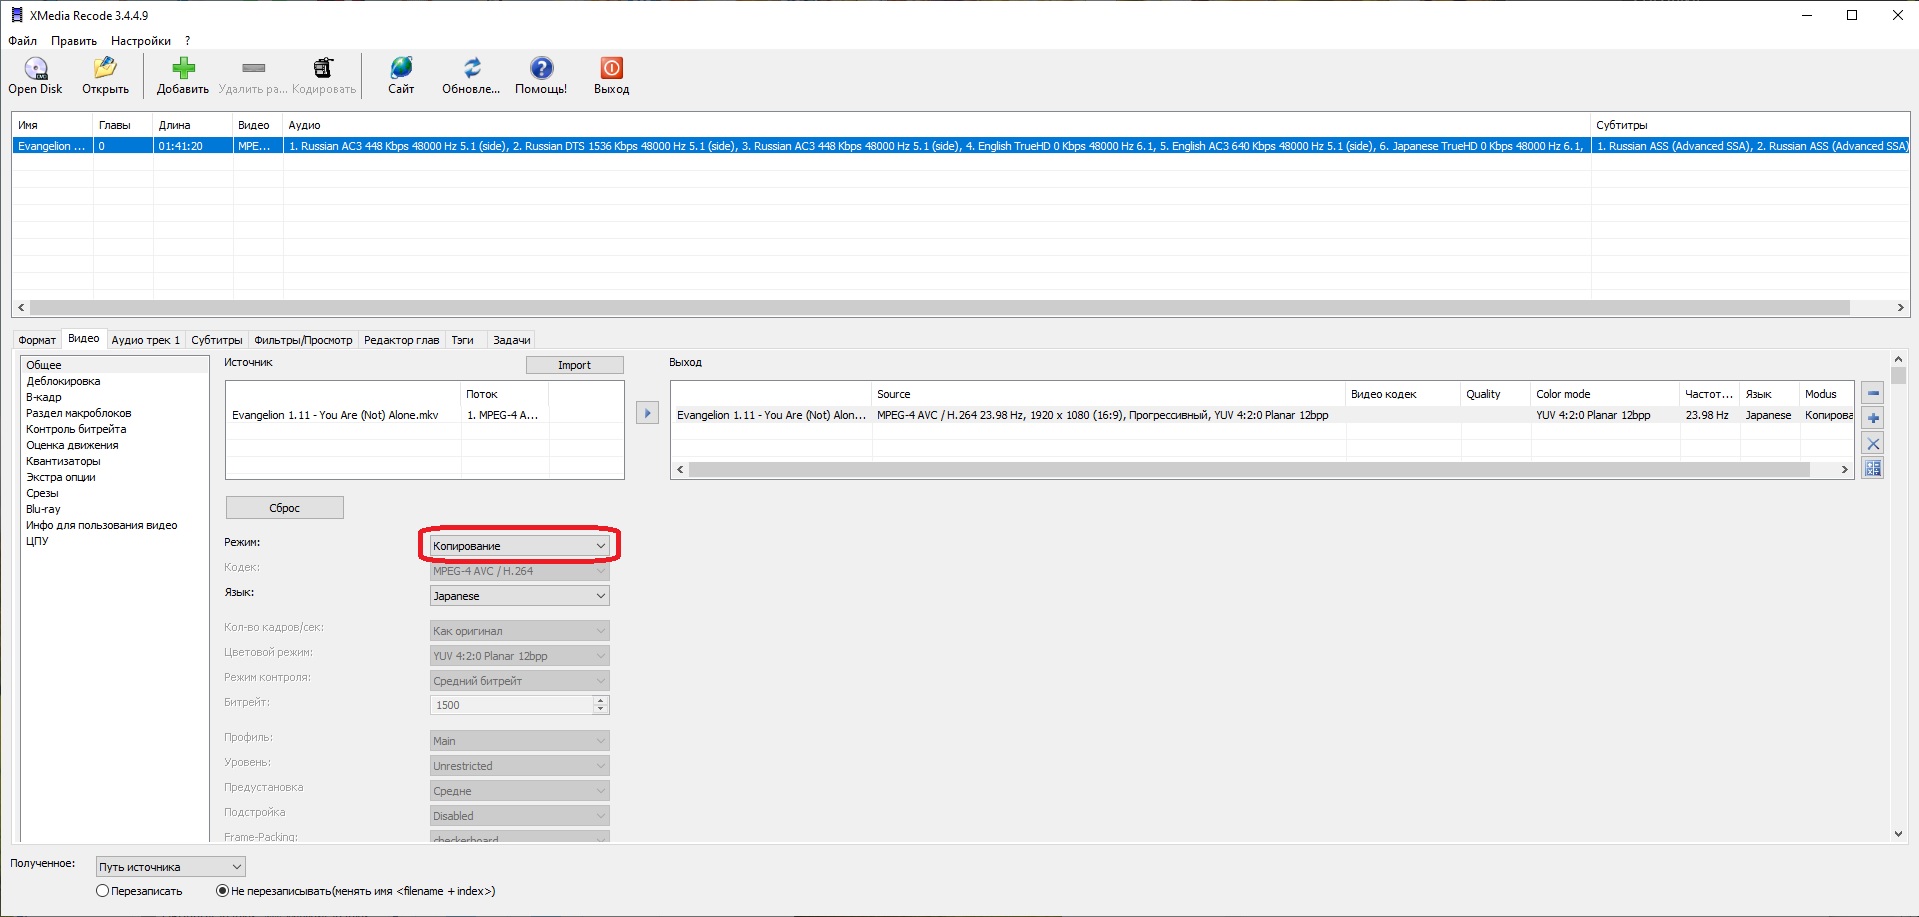Click the file list horizontal scrollbar

940,307
